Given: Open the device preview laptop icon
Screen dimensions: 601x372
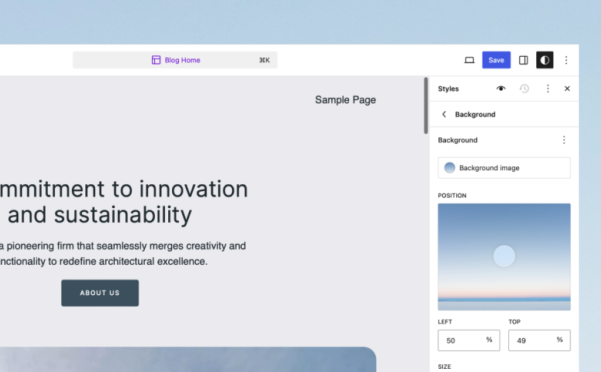Looking at the screenshot, I should [x=469, y=60].
